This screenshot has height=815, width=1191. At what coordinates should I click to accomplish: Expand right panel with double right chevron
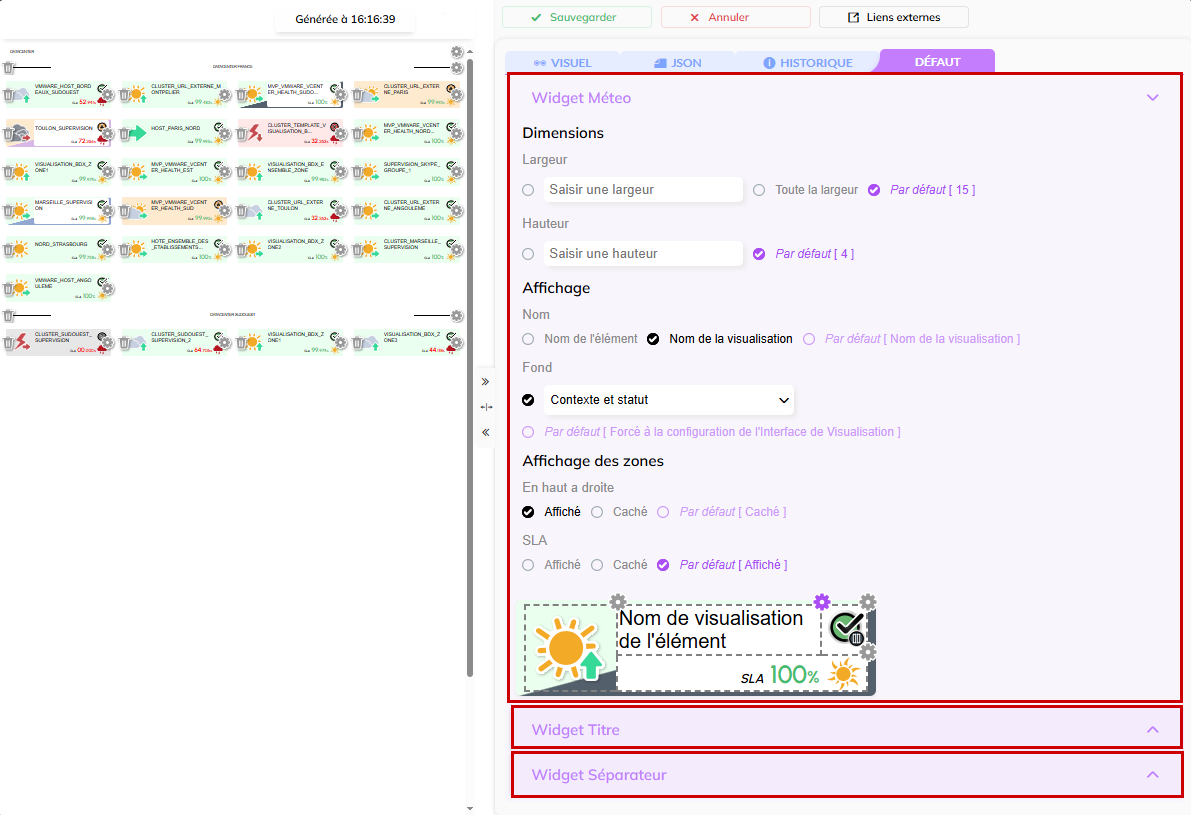click(486, 382)
